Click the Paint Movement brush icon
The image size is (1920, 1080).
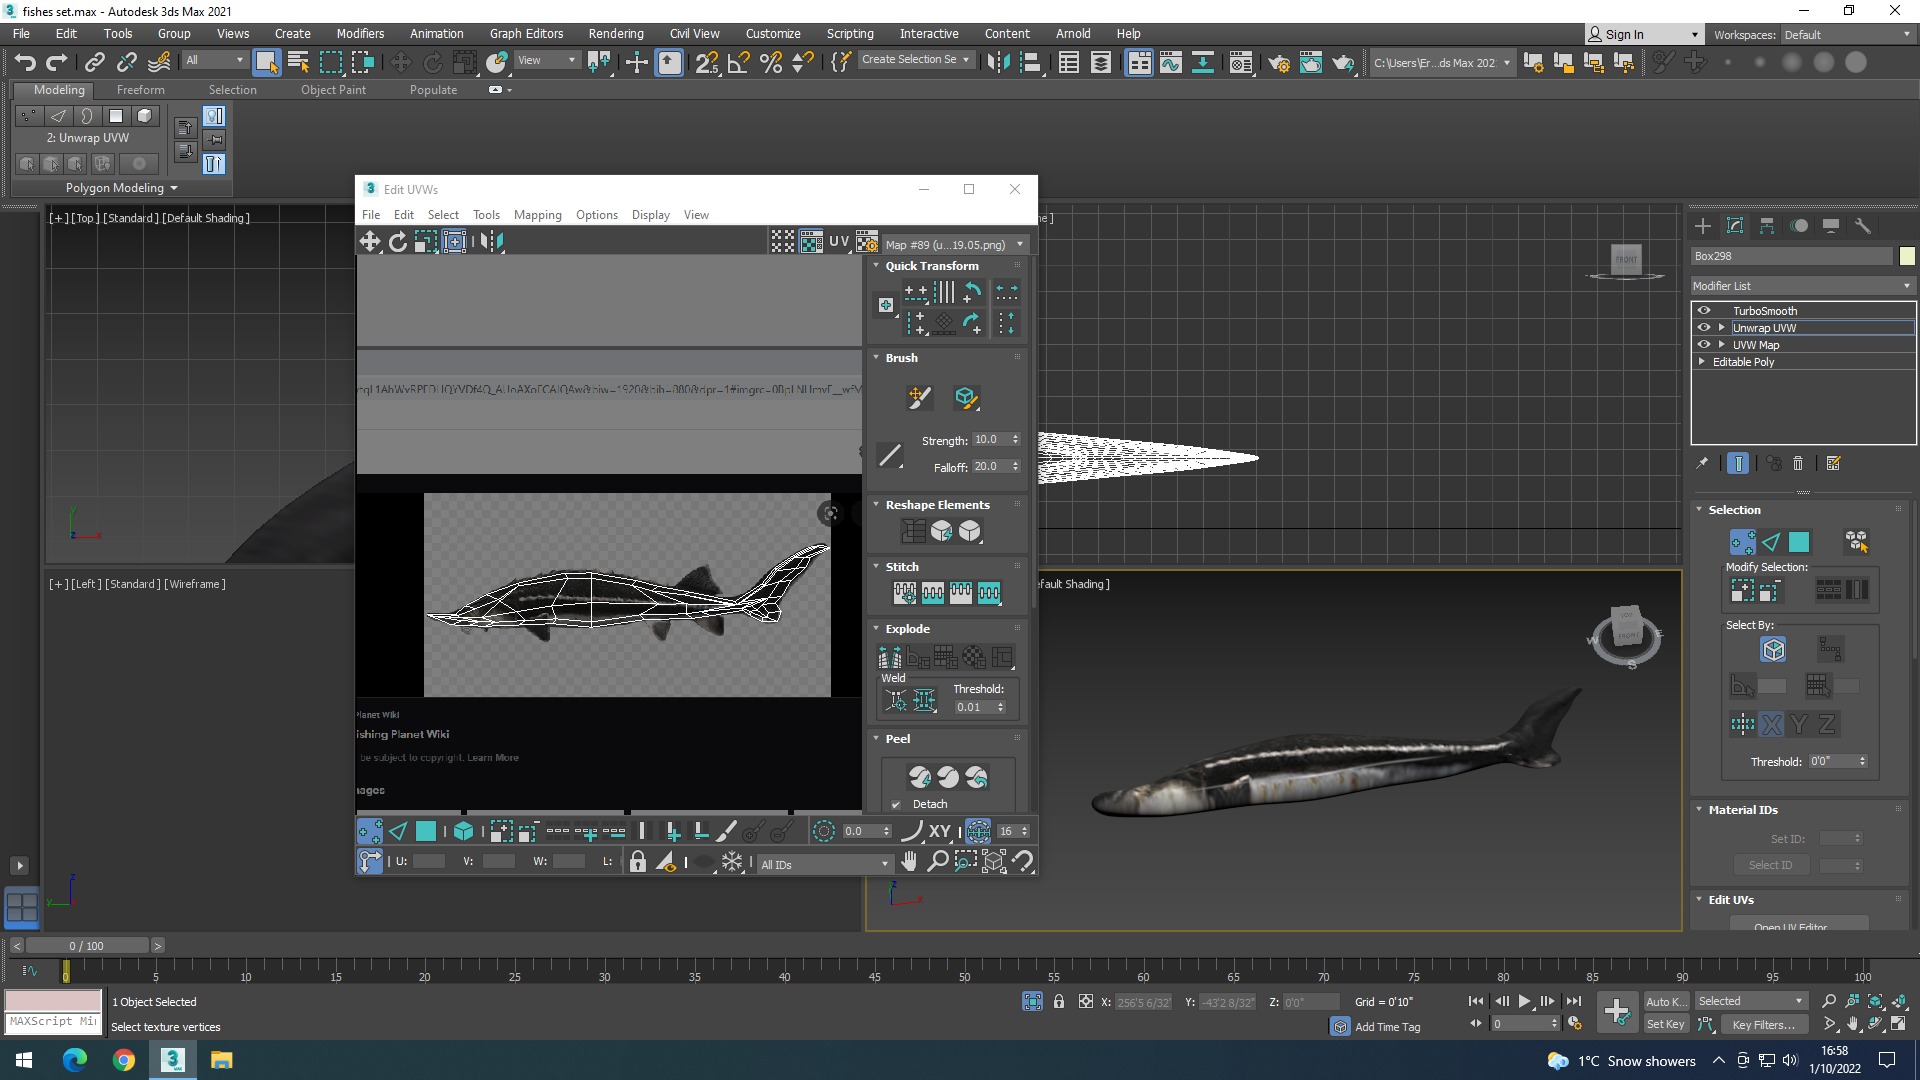click(x=918, y=397)
